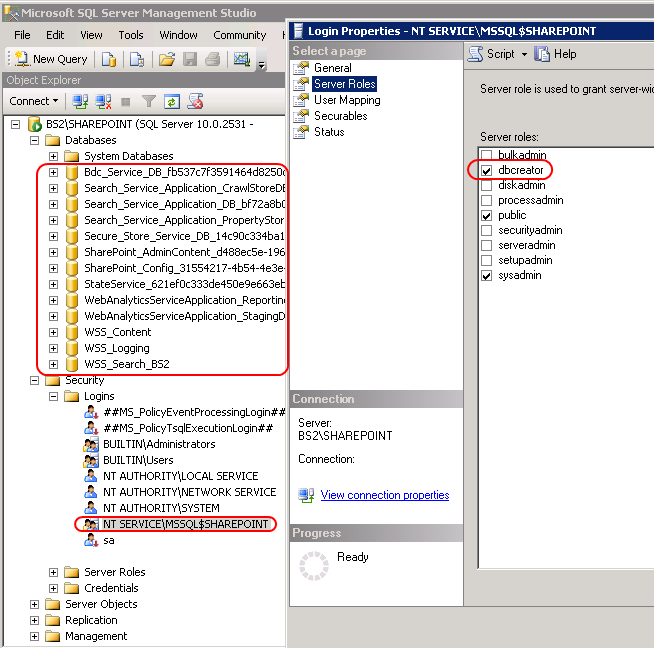
Task: Click the Activity Monitor toolbar icon
Action: tap(242, 59)
